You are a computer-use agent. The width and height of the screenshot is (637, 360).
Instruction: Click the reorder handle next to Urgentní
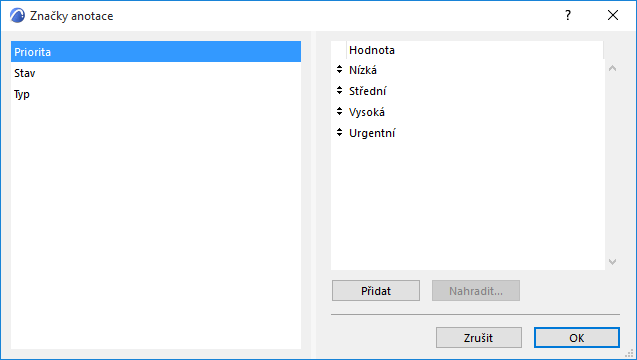[339, 132]
